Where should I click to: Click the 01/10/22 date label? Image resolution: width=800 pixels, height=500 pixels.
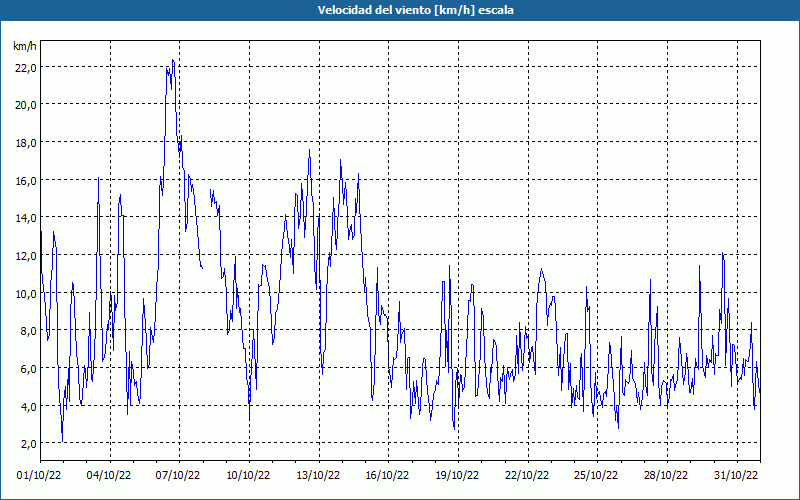39,476
